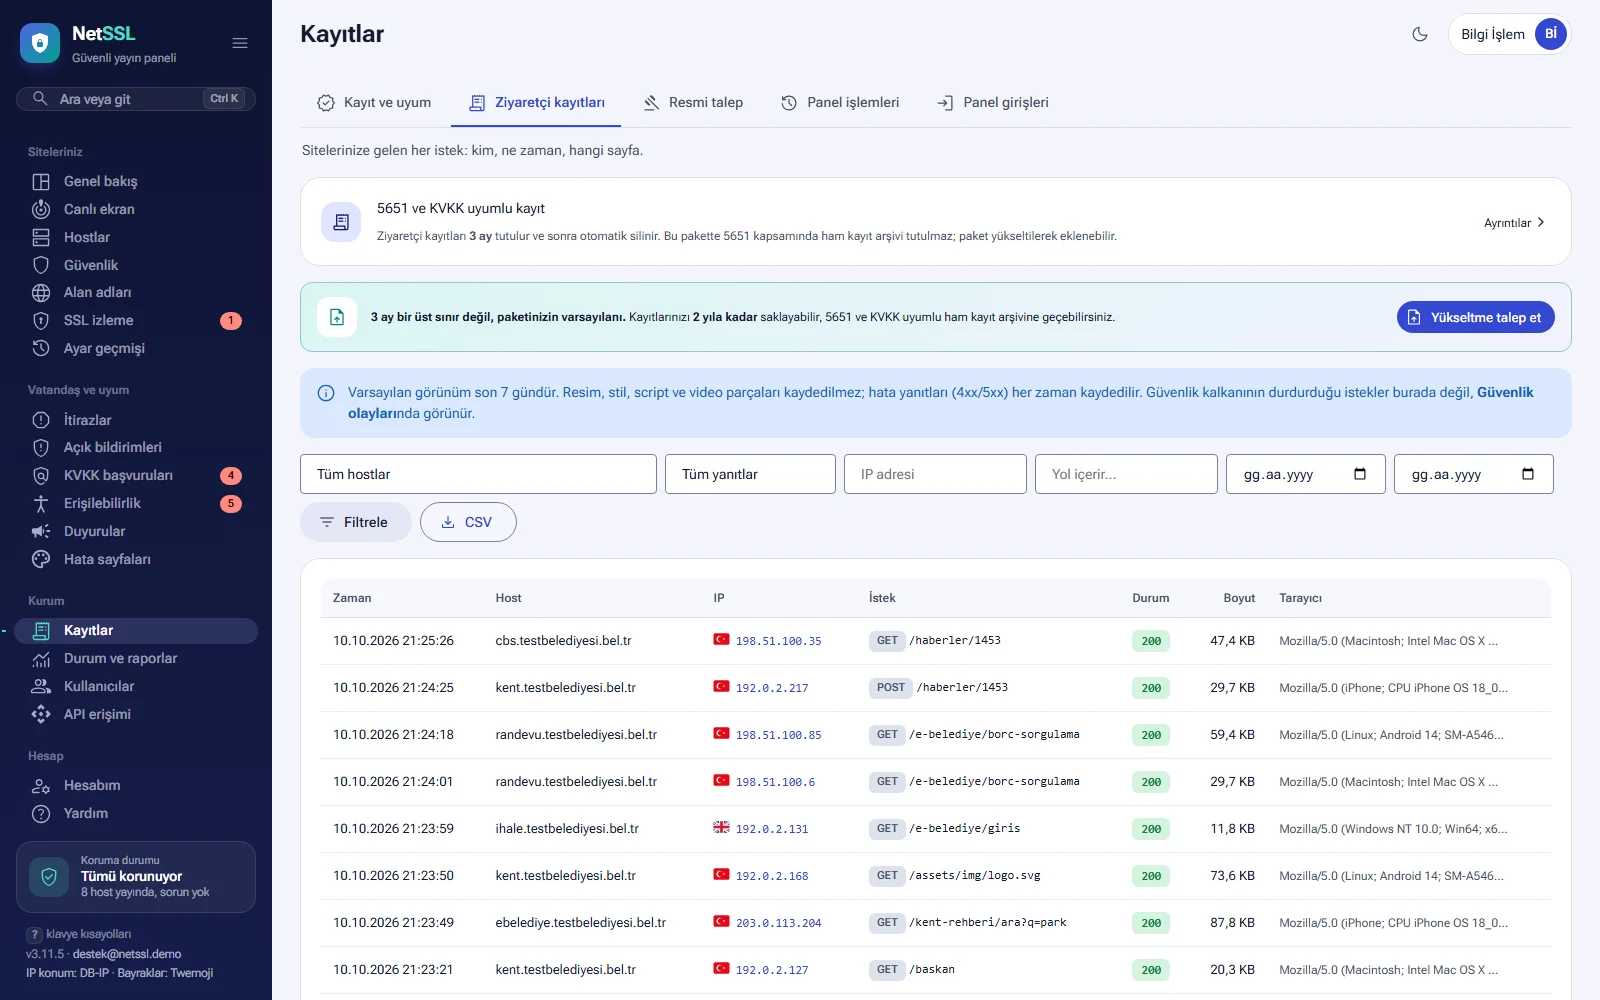The image size is (1600, 1000).
Task: Toggle dark mode moon icon
Action: [x=1419, y=34]
